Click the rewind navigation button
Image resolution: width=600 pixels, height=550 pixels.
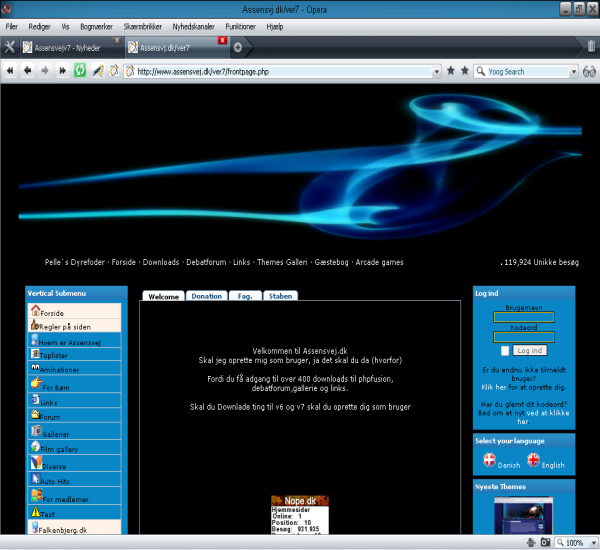[10, 70]
